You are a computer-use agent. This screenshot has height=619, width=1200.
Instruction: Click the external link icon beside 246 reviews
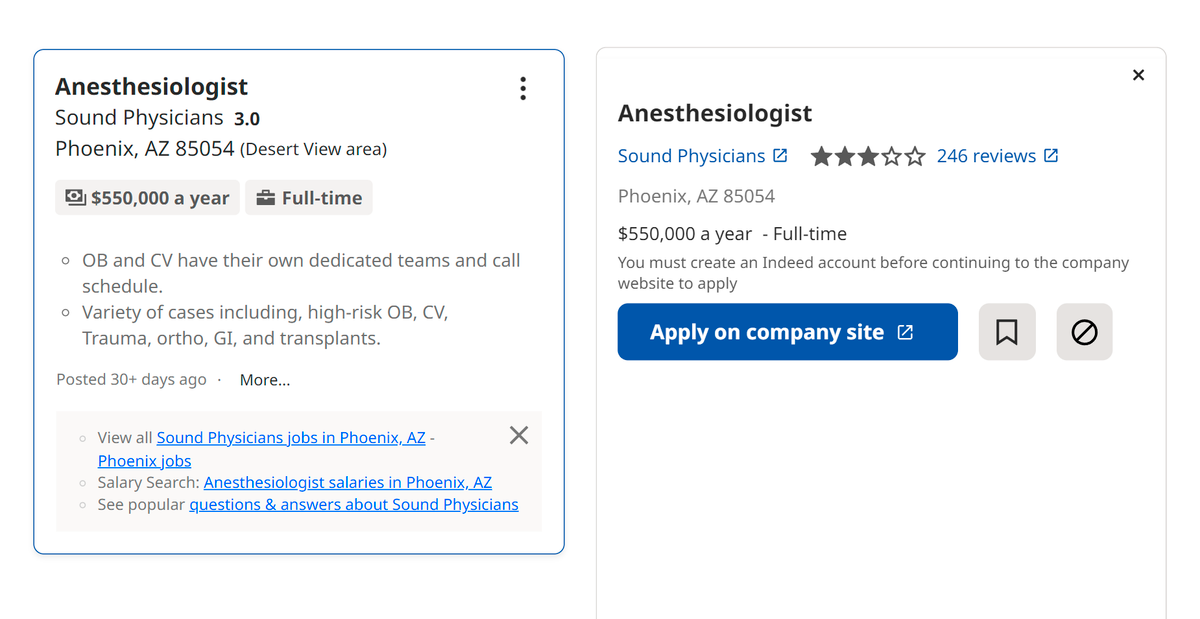1051,156
